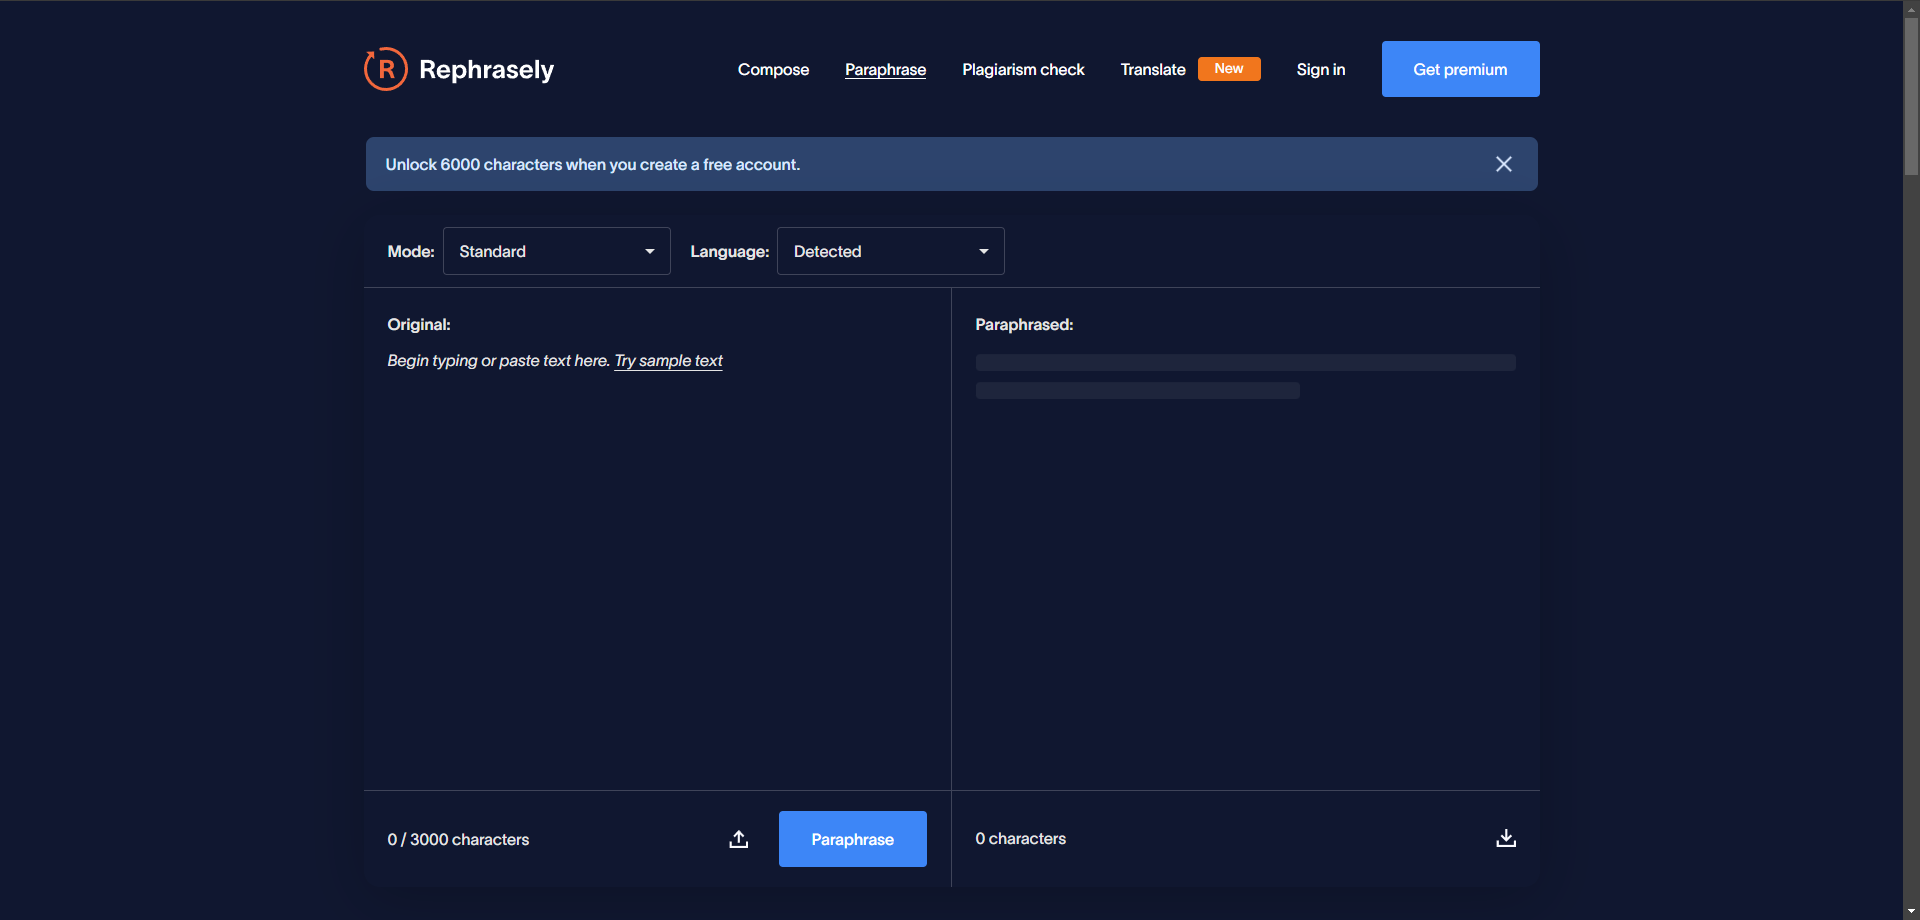The height and width of the screenshot is (920, 1920).
Task: Click the Rephrasely logo icon
Action: pos(386,69)
